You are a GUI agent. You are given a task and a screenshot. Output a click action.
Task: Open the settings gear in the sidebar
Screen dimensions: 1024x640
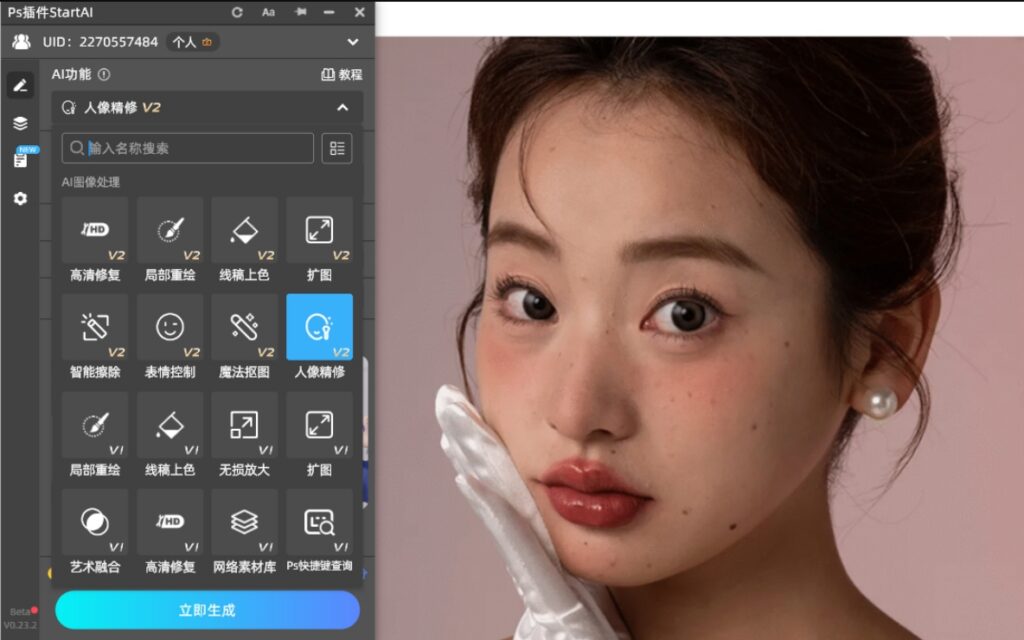coord(18,199)
